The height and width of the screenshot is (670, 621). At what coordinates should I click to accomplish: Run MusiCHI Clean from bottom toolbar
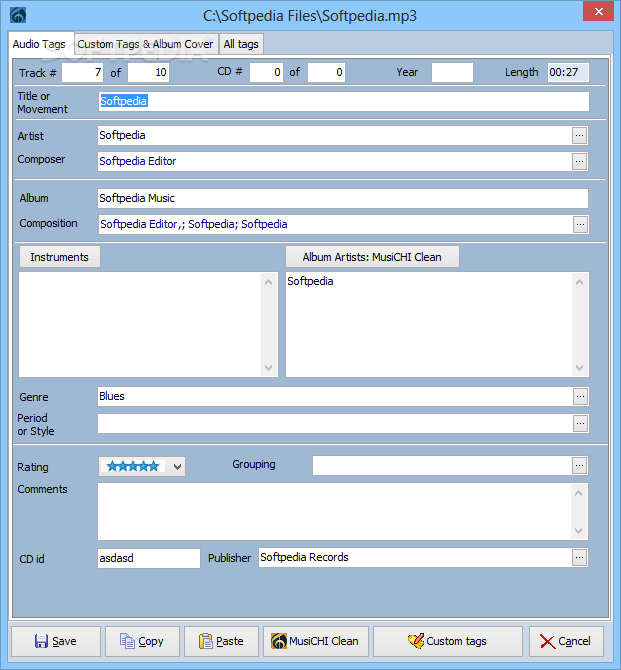pyautogui.click(x=316, y=641)
